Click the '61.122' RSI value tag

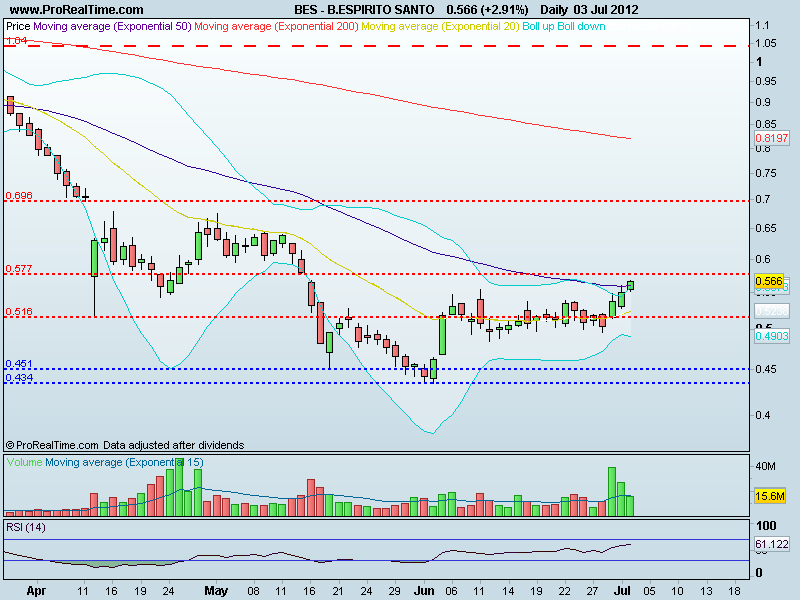771,544
